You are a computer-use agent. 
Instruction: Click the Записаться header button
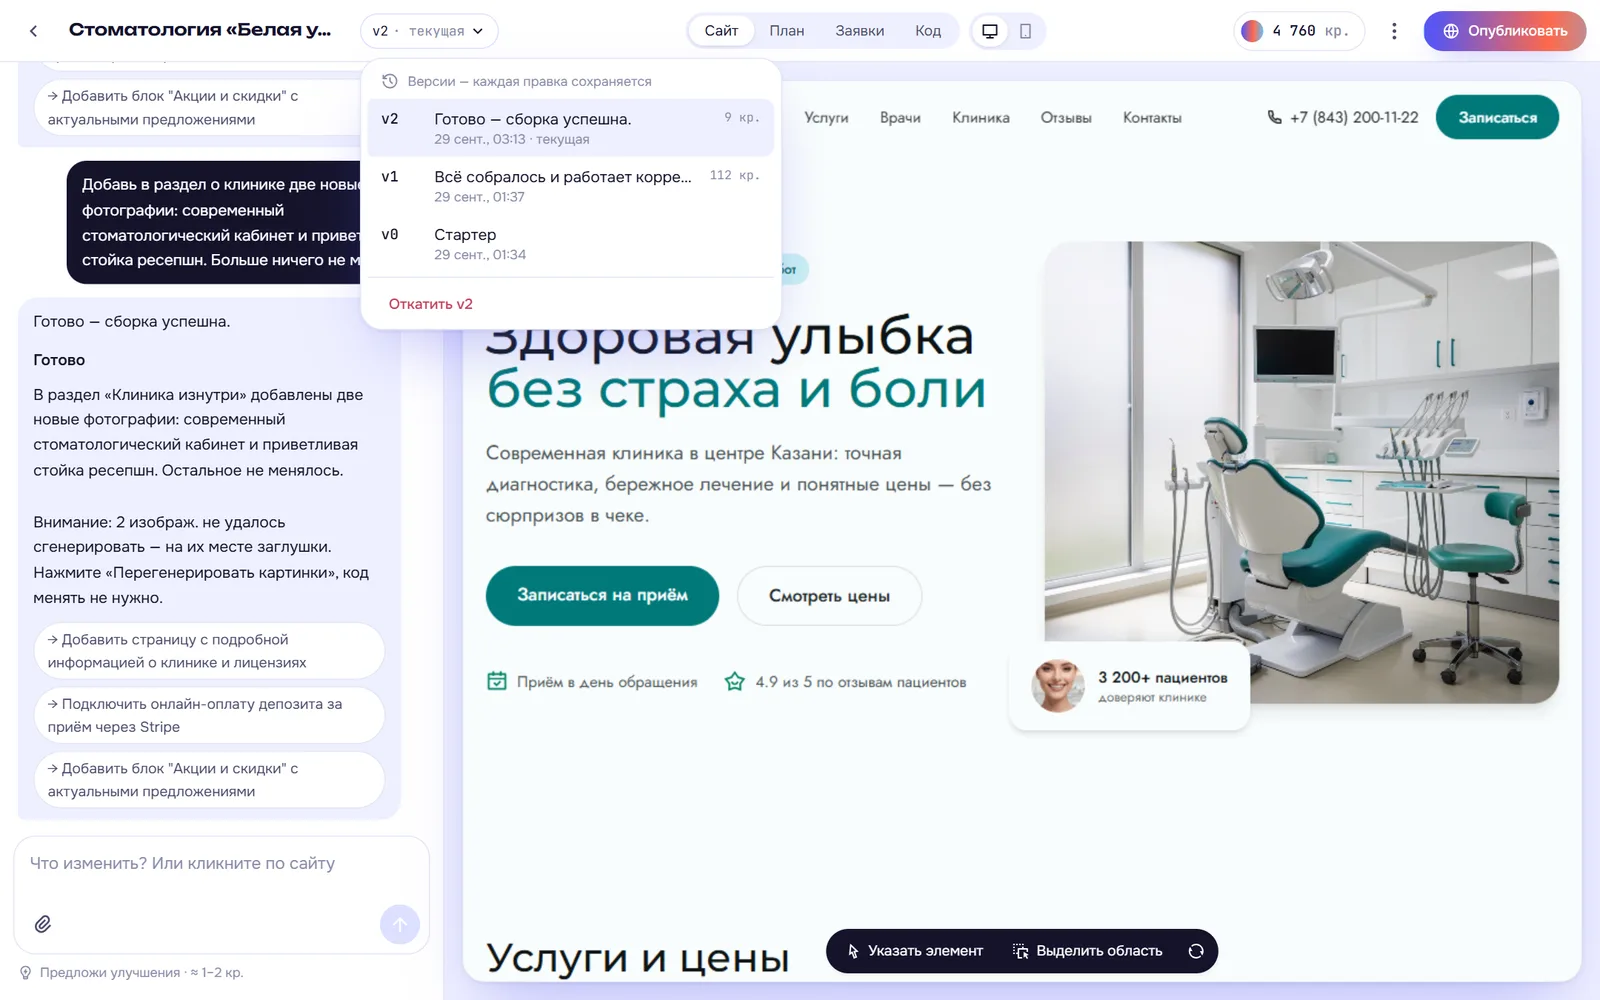click(1497, 117)
